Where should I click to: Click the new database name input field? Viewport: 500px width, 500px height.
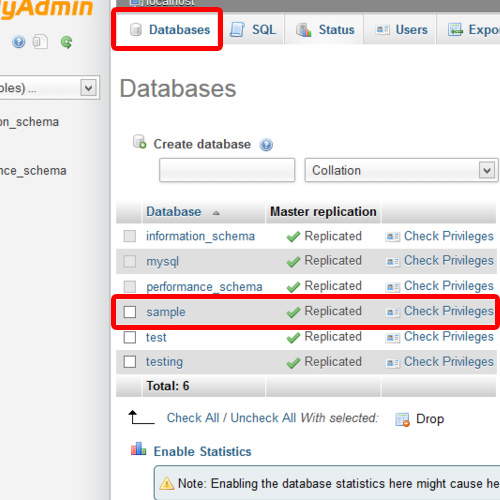point(227,170)
